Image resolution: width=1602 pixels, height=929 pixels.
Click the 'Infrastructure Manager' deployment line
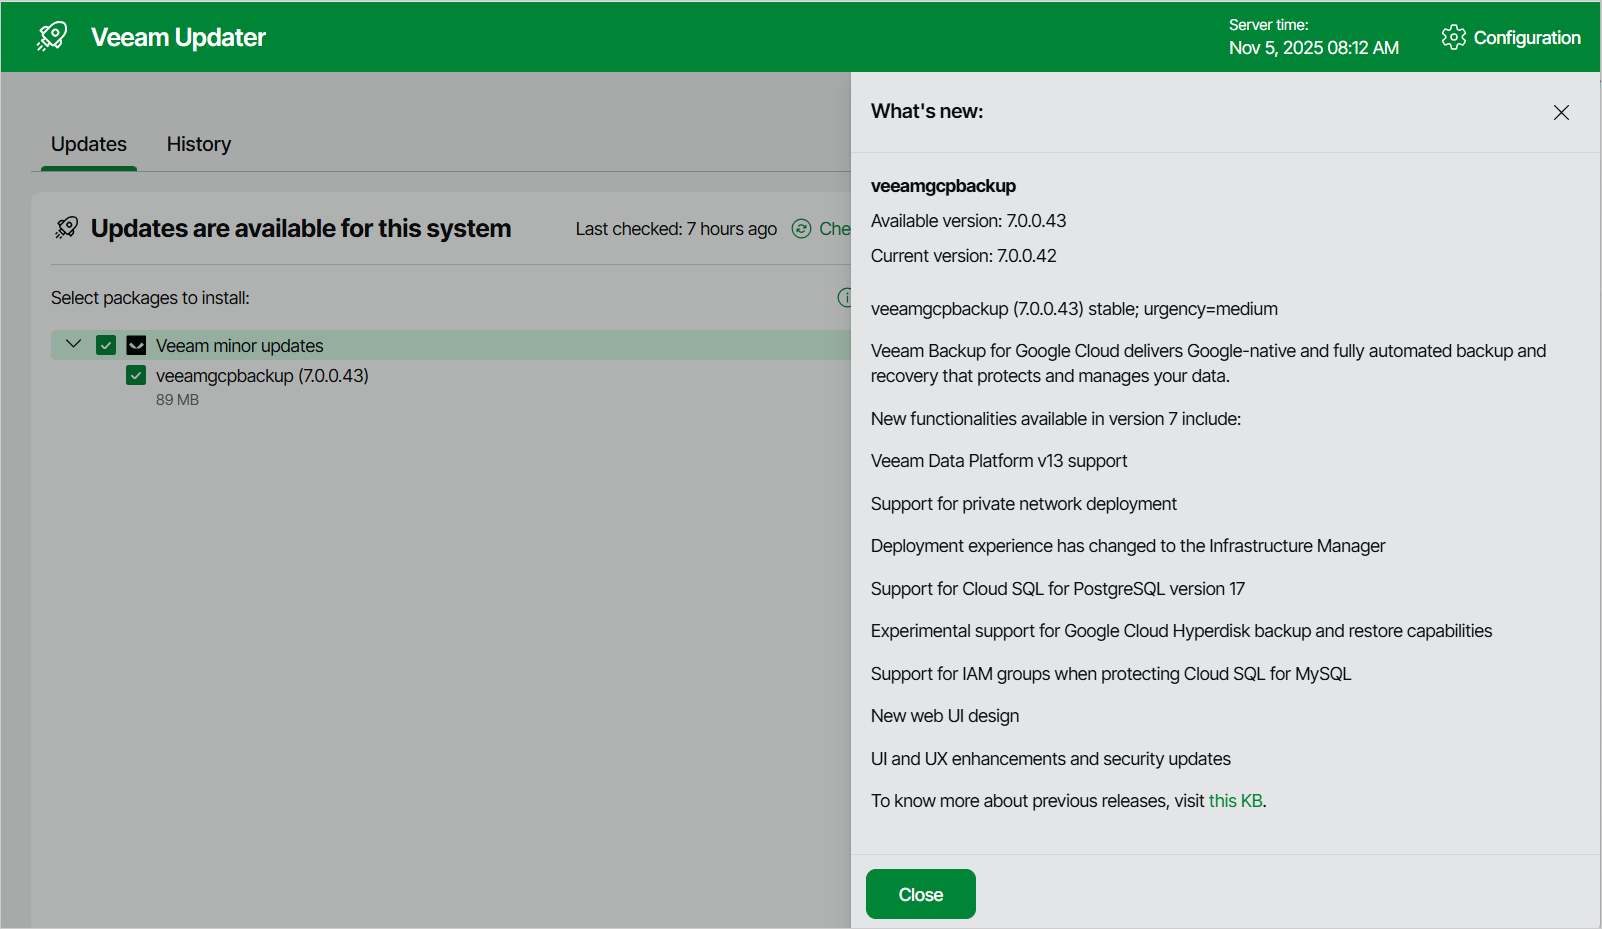click(x=1128, y=546)
